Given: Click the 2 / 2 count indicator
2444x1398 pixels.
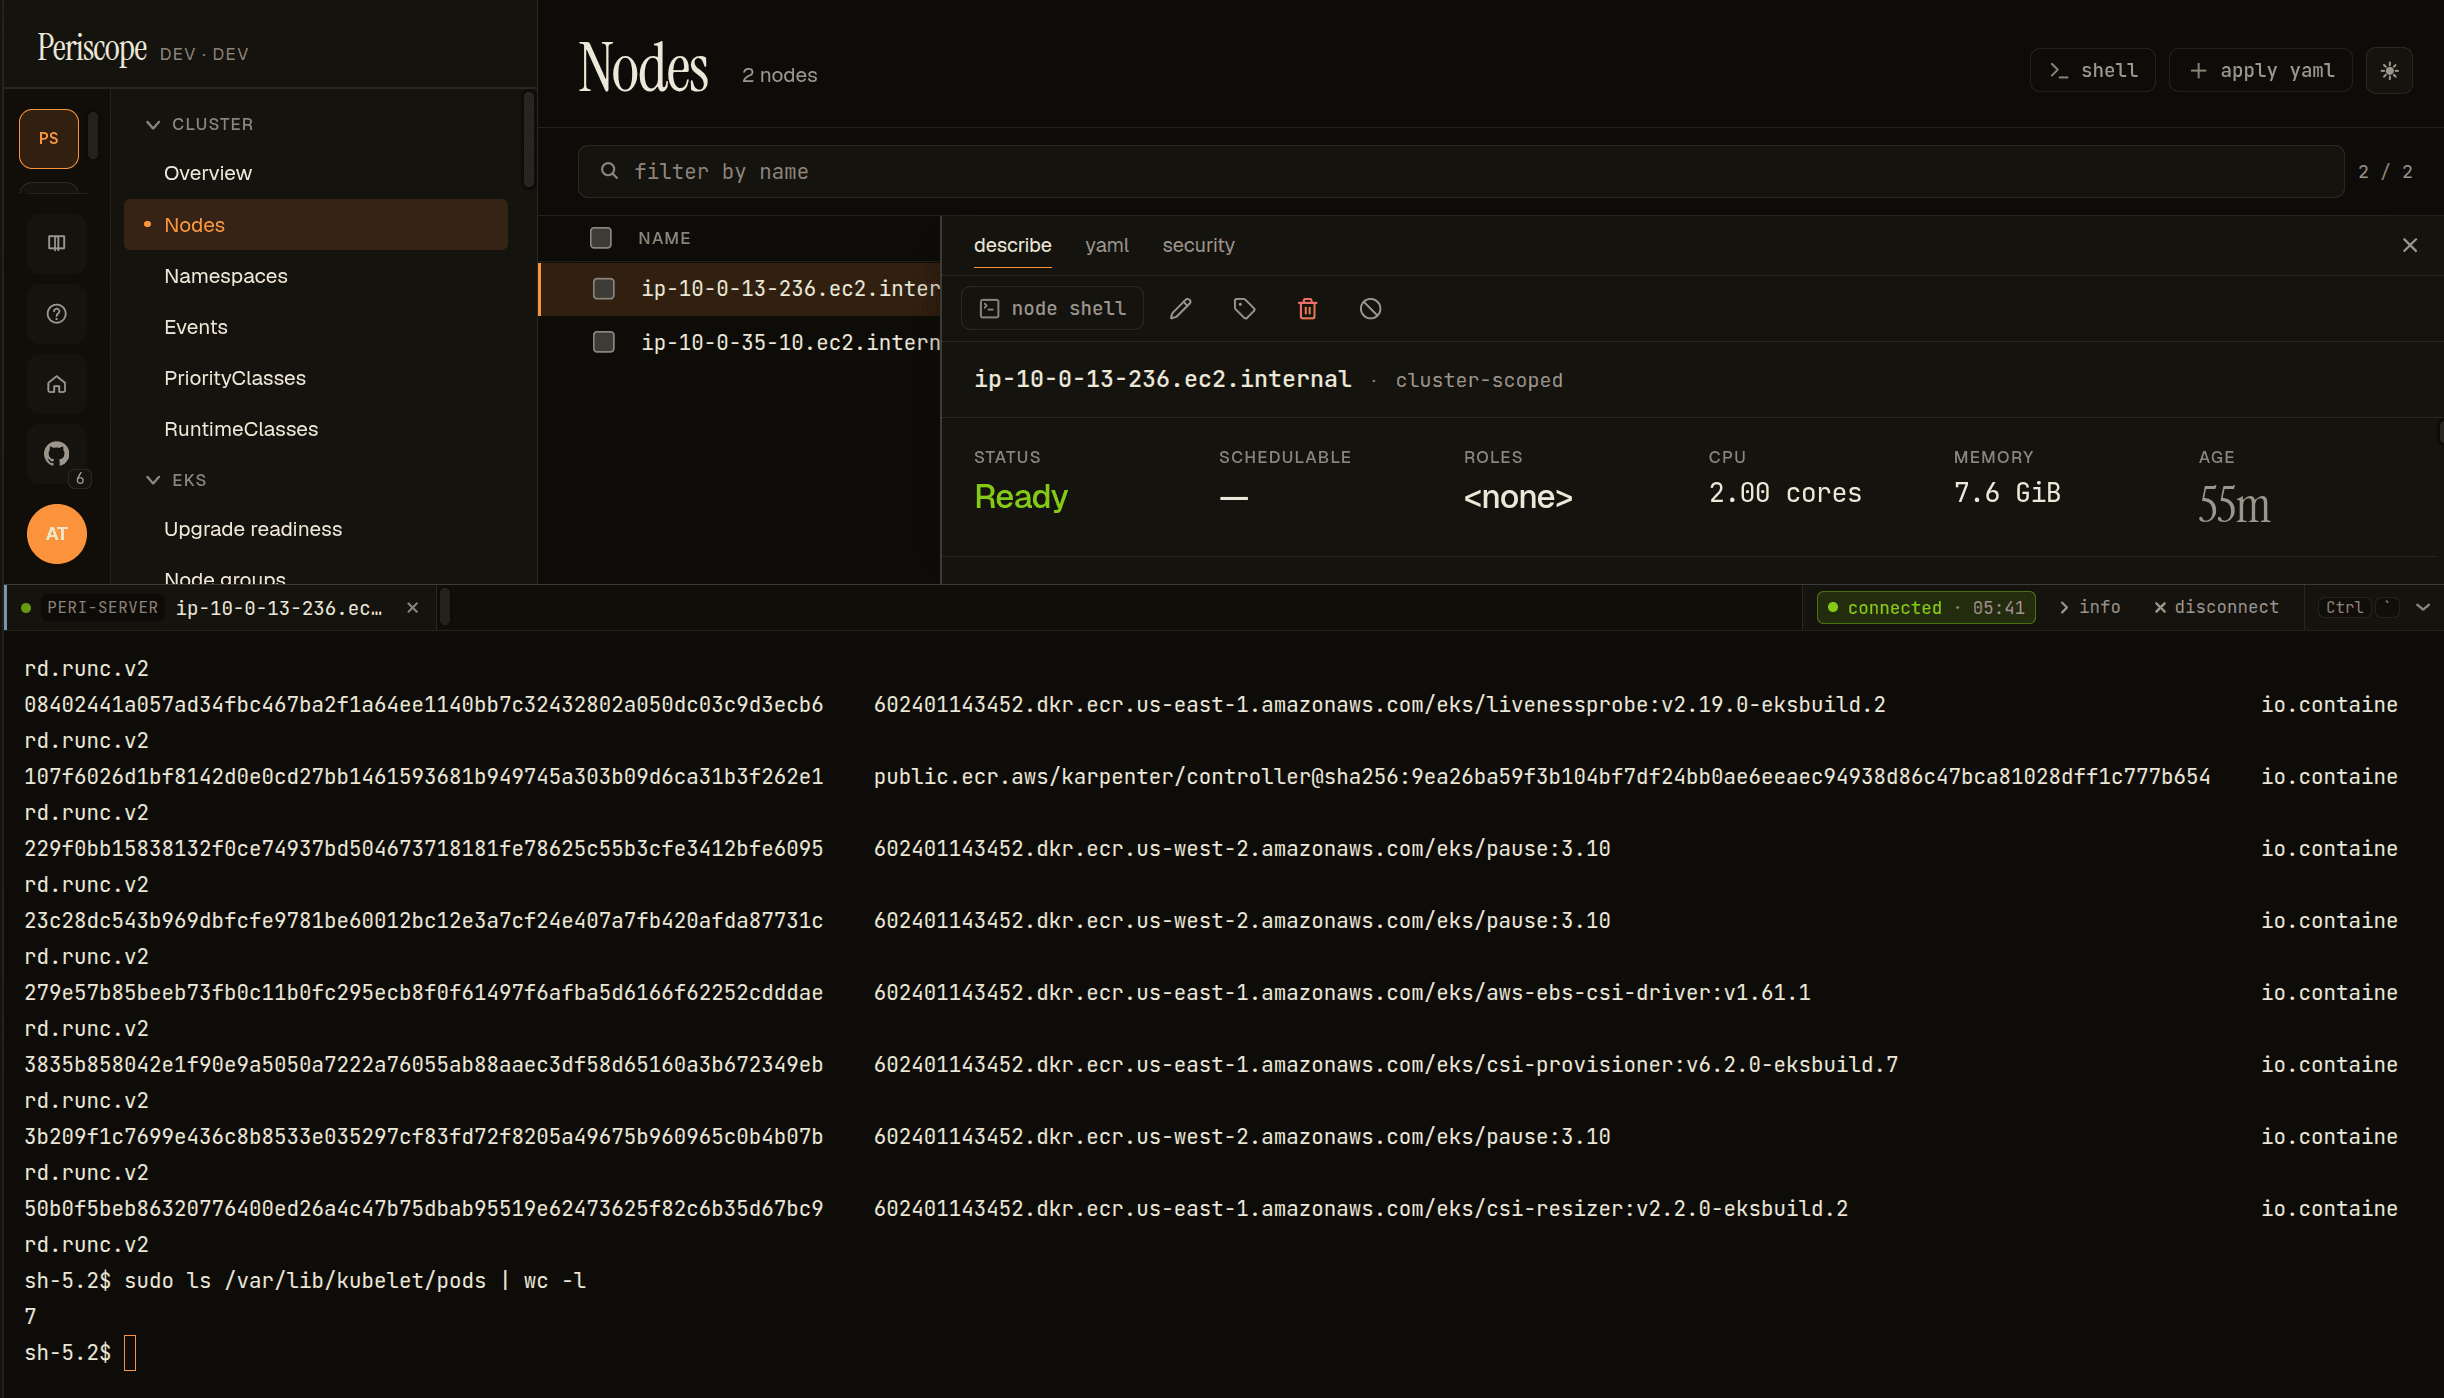Looking at the screenshot, I should point(2385,172).
